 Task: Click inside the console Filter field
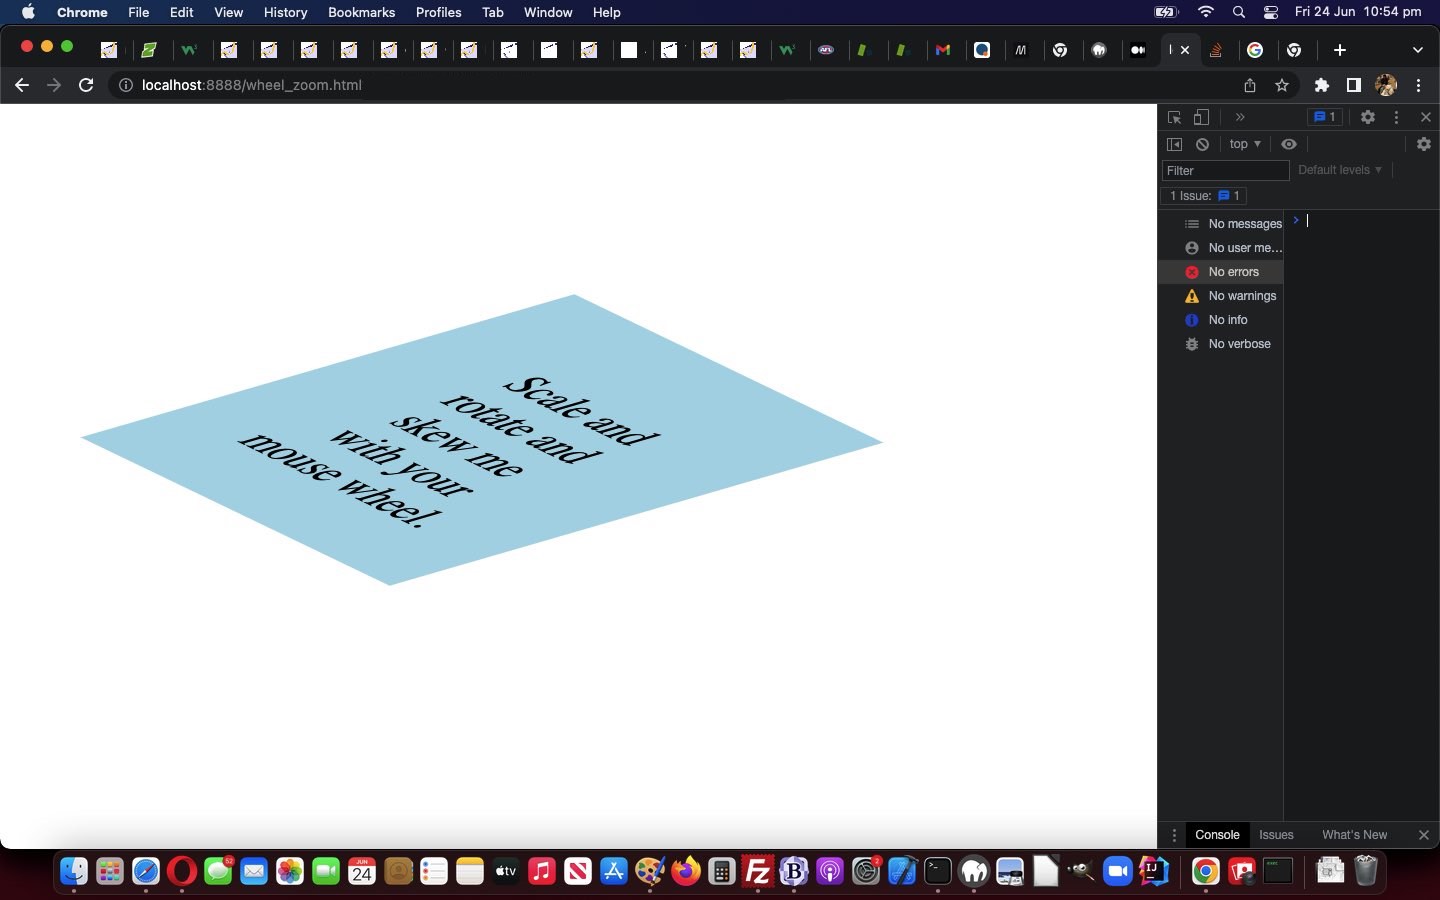1224,170
